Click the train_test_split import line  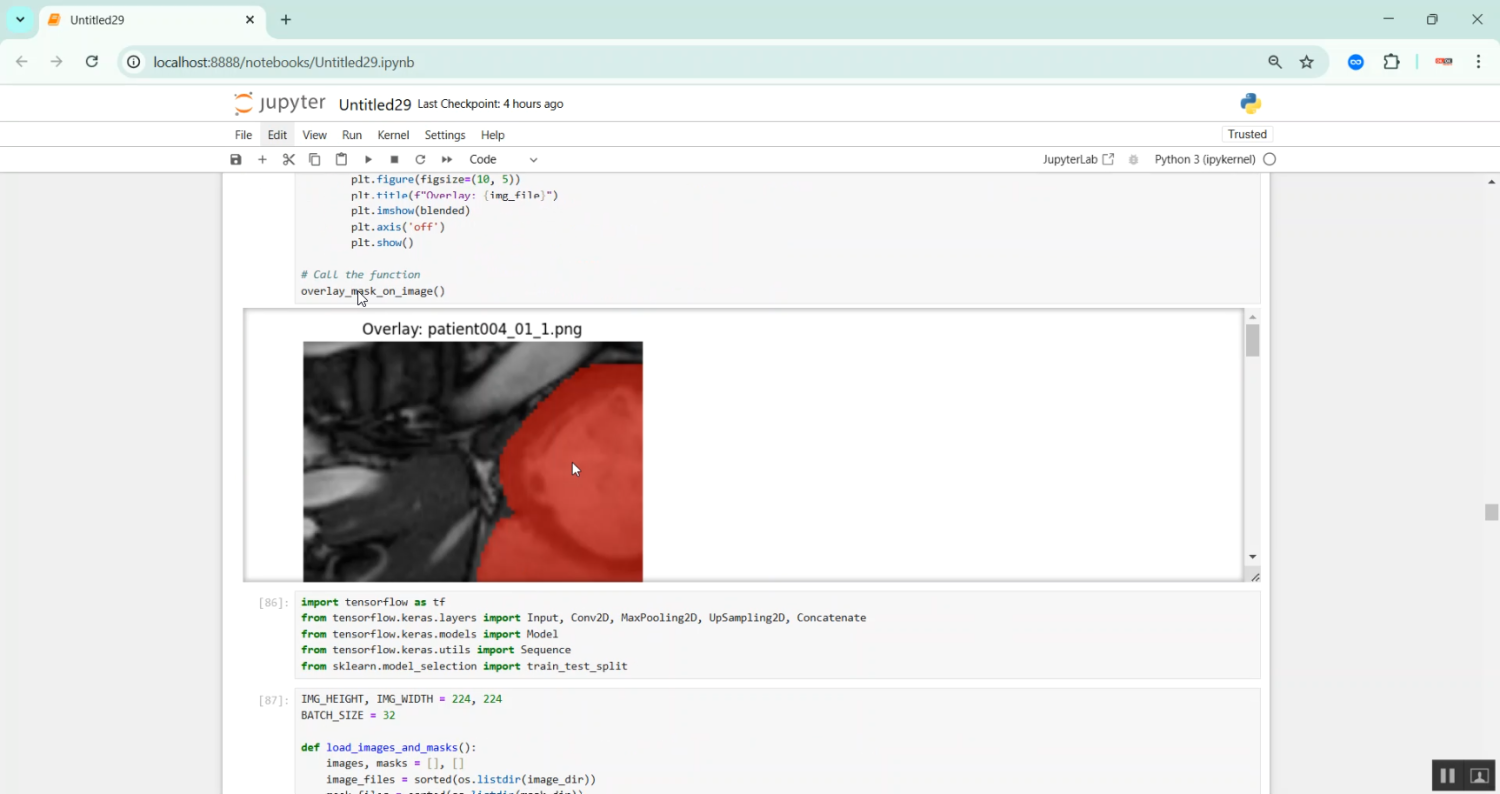pyautogui.click(x=464, y=666)
